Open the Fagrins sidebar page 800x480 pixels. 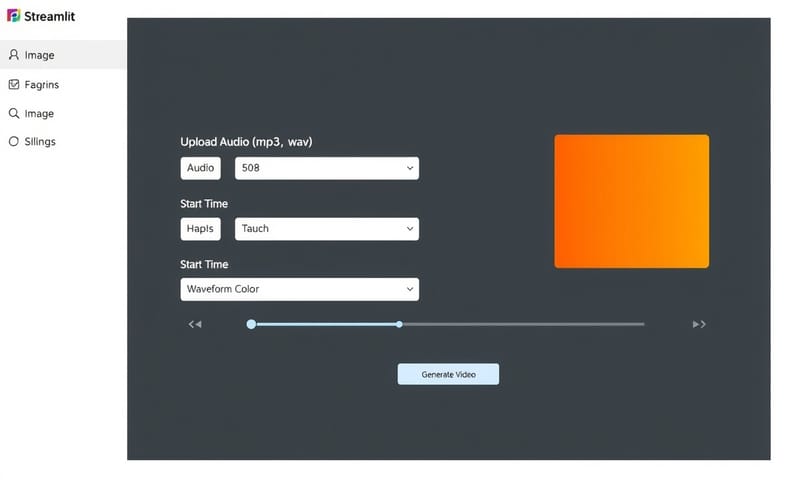(41, 85)
